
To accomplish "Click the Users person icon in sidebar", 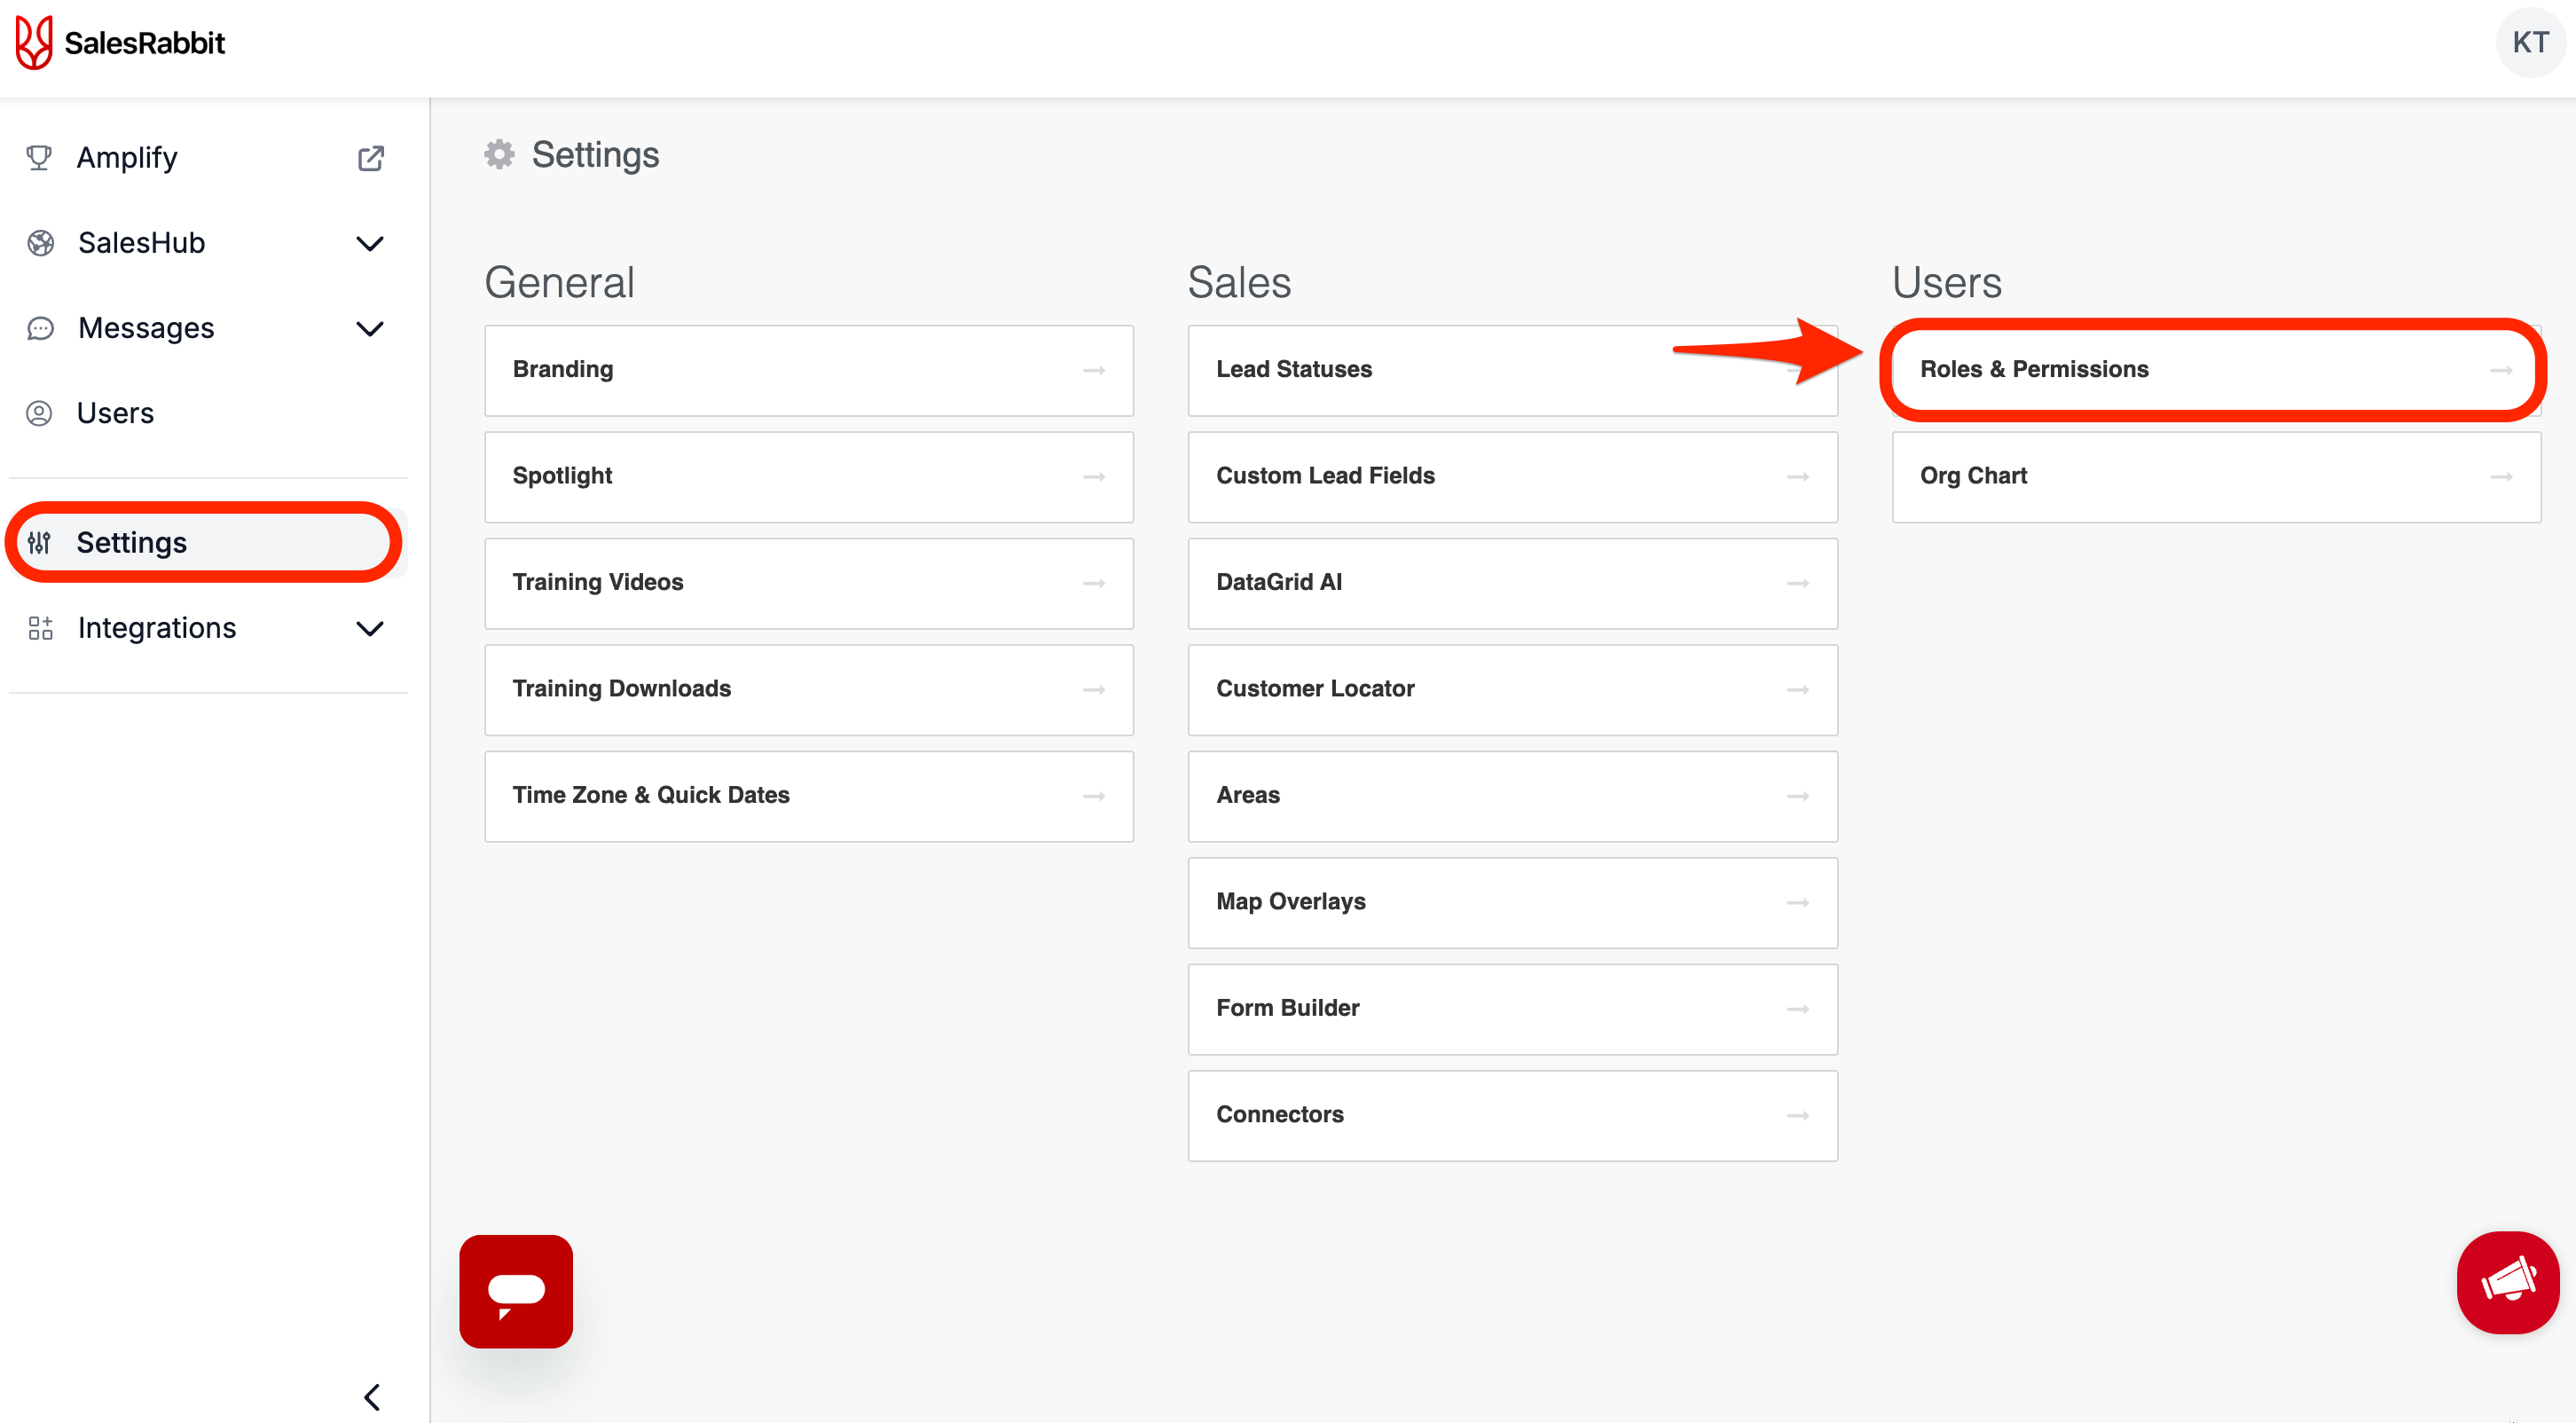I will pyautogui.click(x=39, y=413).
